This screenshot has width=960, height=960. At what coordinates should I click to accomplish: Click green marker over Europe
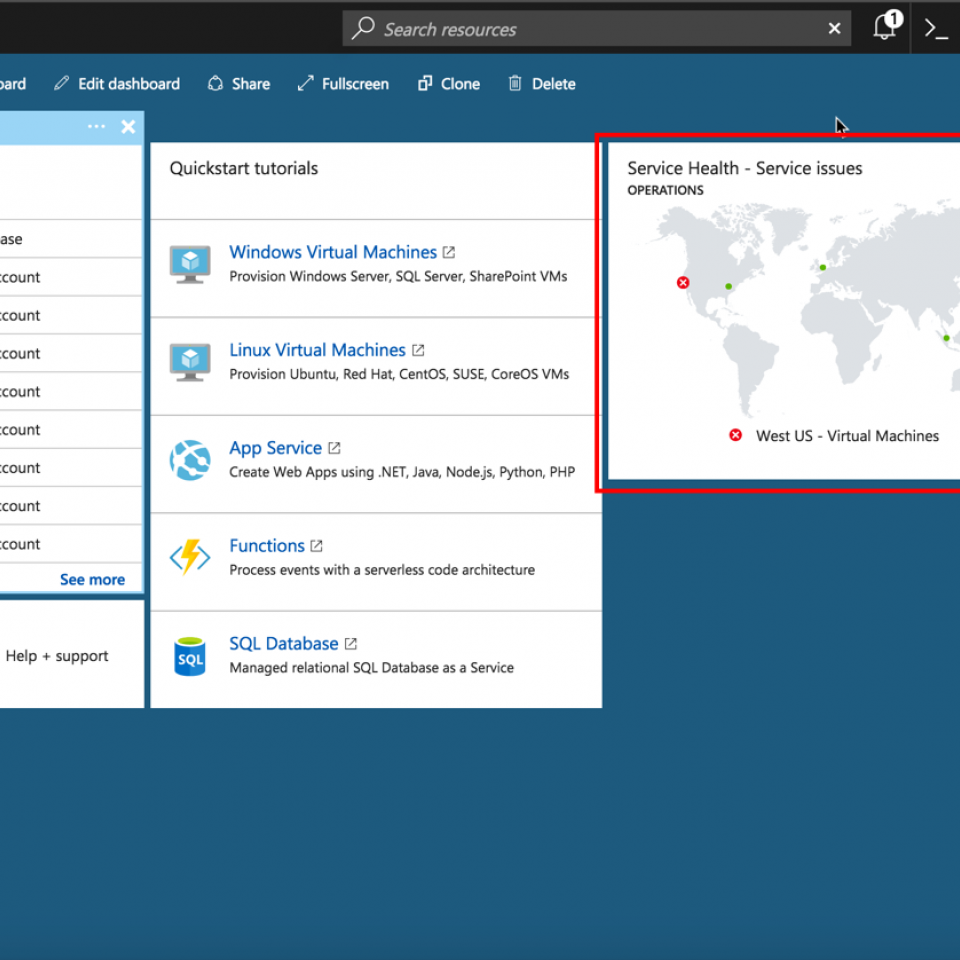tap(823, 268)
